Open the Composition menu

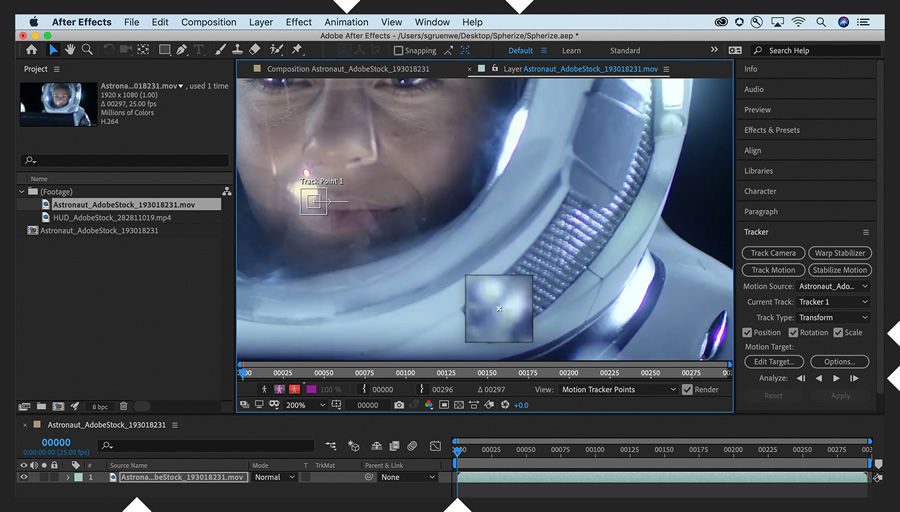point(208,22)
